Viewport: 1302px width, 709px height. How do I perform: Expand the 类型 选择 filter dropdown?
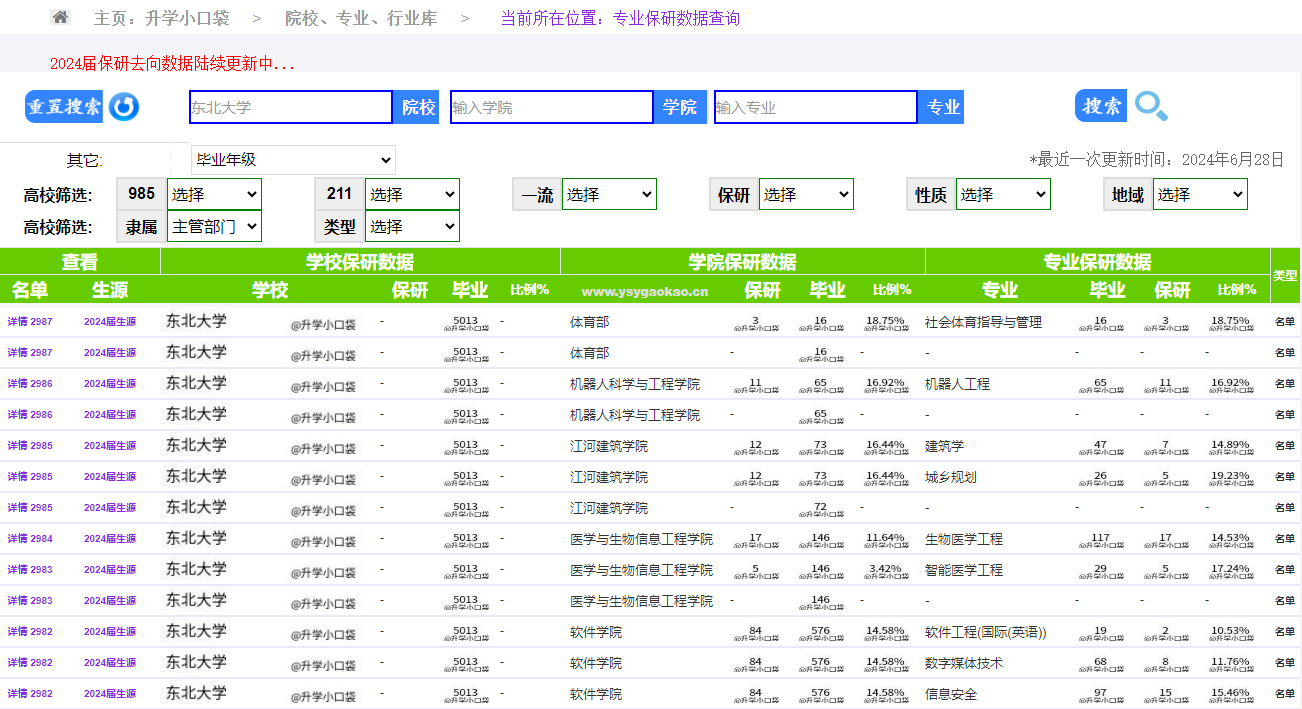click(x=412, y=226)
